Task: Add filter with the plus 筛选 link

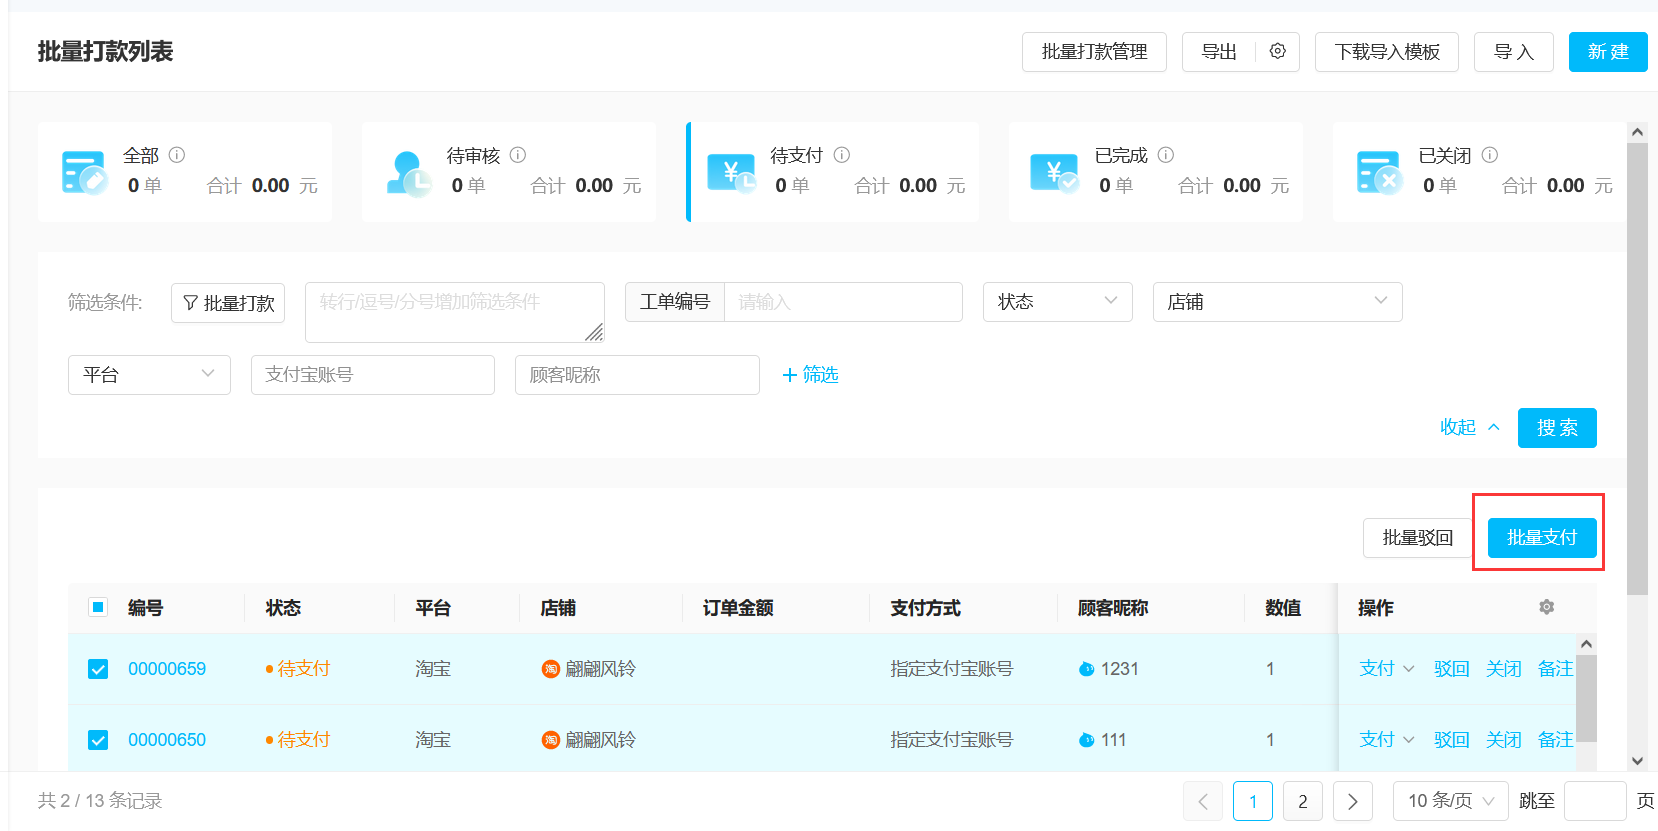Action: coord(810,374)
